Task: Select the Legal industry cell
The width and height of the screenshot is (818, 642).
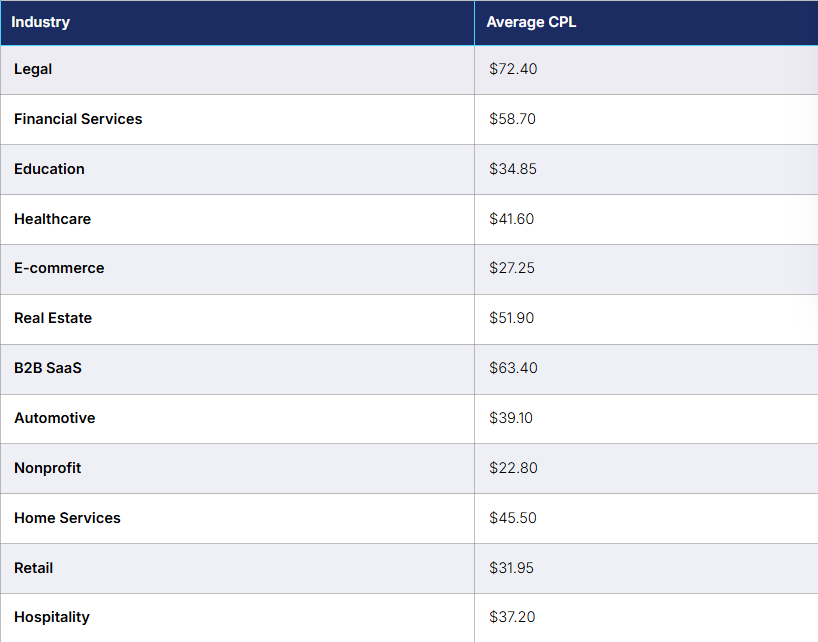Action: (237, 69)
